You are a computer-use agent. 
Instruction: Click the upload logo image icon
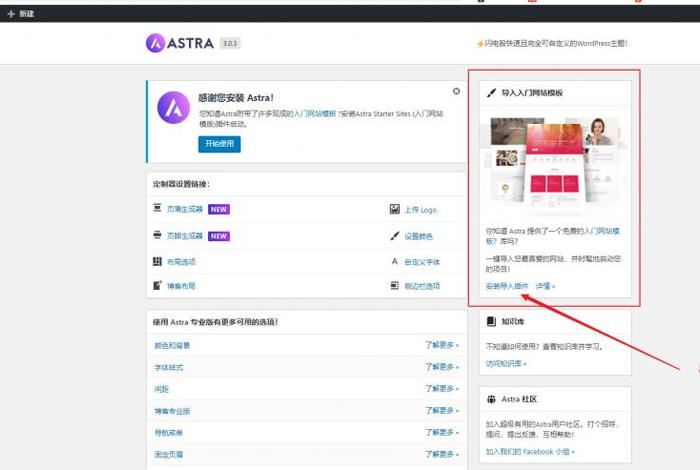395,209
